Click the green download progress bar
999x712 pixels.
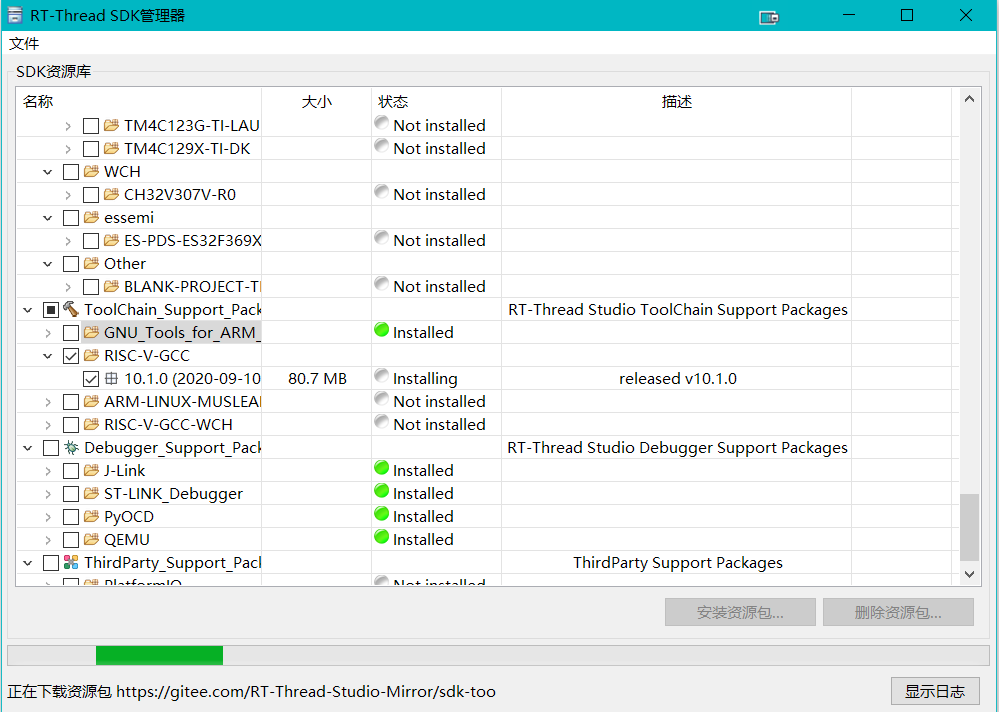[158, 654]
